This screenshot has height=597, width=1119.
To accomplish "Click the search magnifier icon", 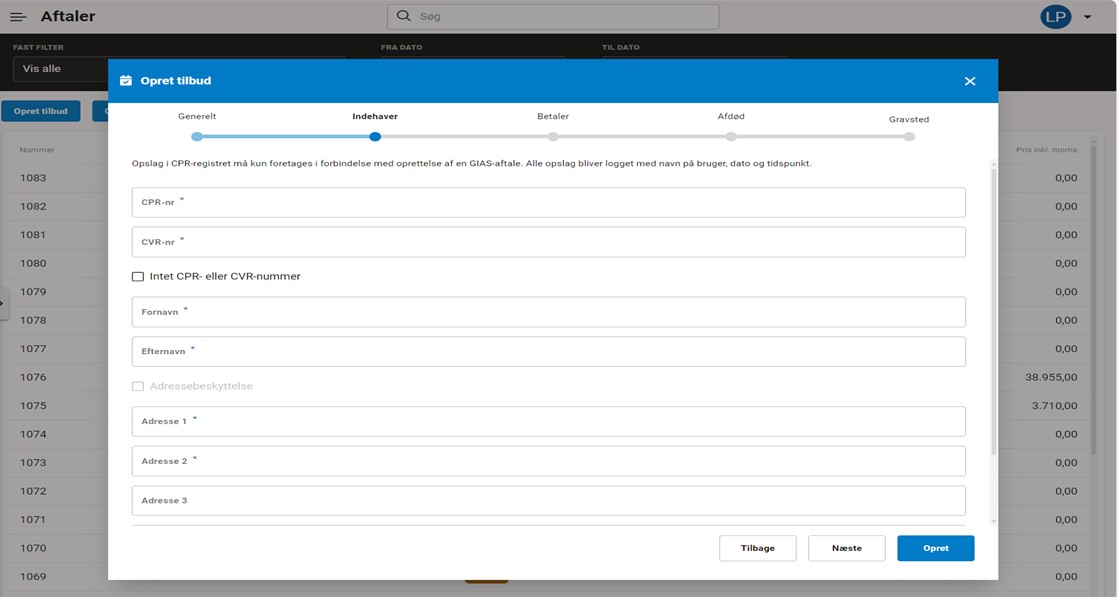I will [x=404, y=16].
